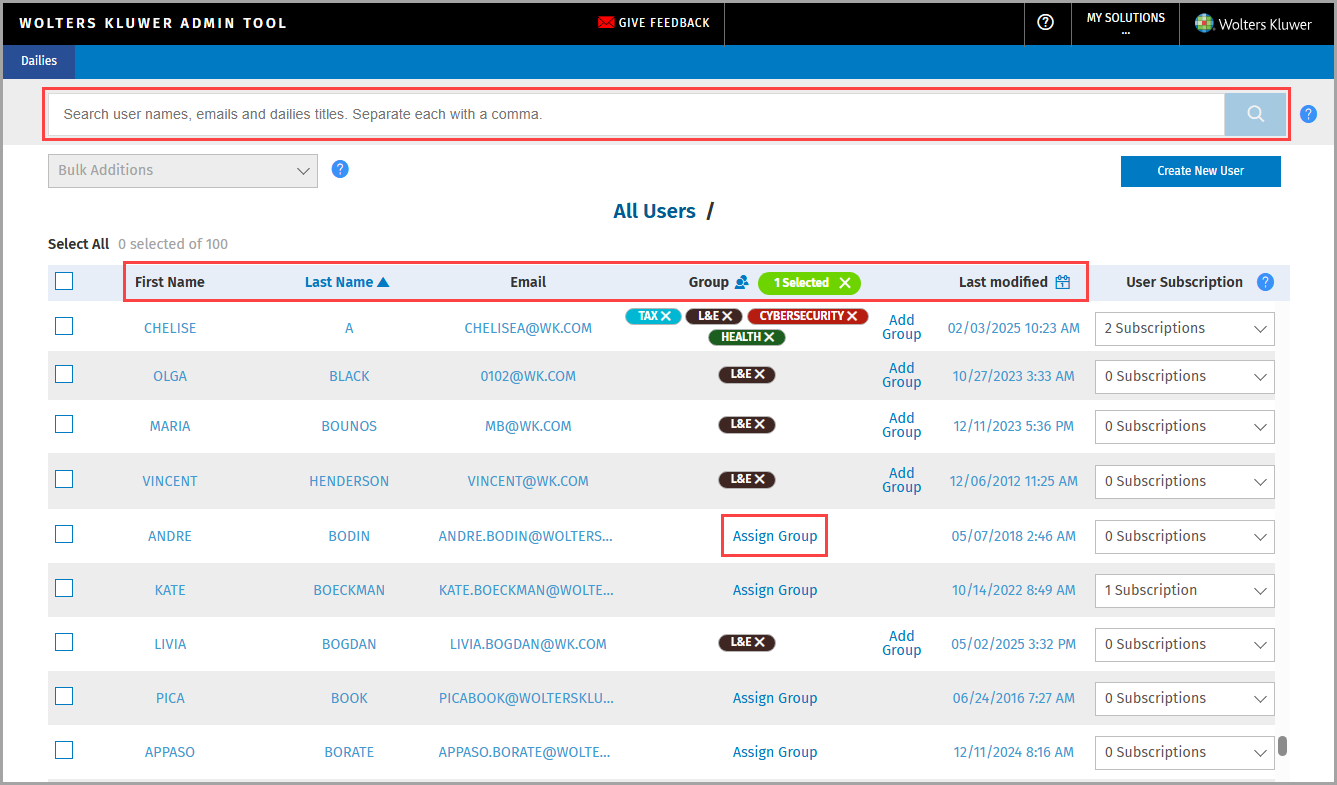Click Add Group for Maria Bounos

tap(902, 425)
